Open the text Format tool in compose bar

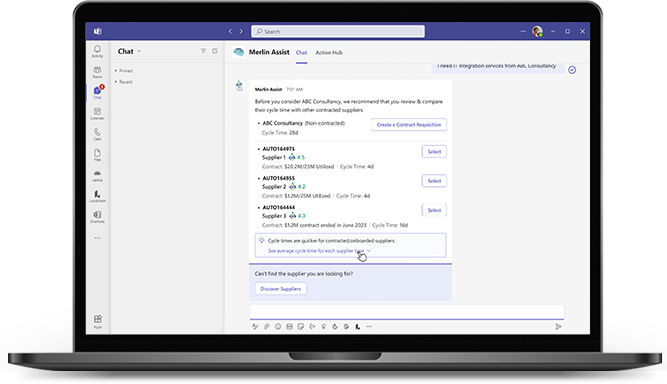255,327
